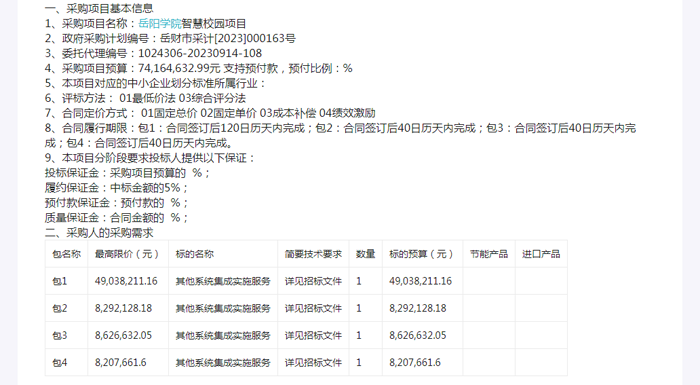Click the 包4 cell in table
Viewport: 700px width, 385px height.
click(59, 363)
